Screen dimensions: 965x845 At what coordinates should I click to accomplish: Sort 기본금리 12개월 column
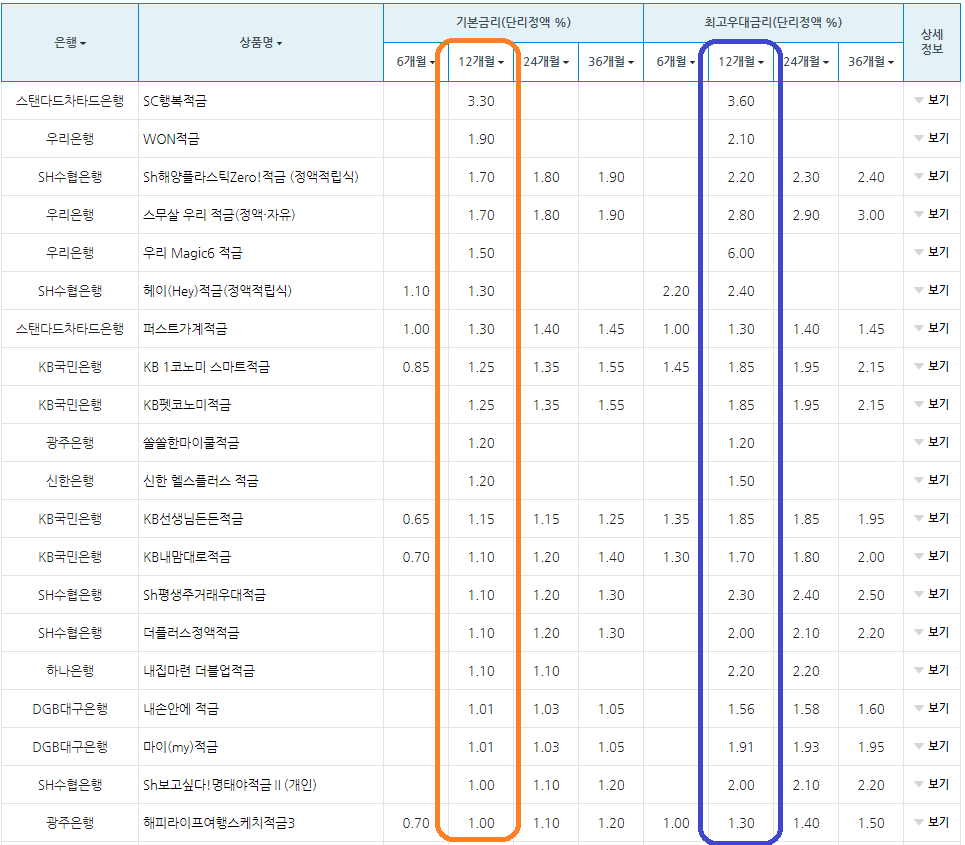[x=481, y=62]
